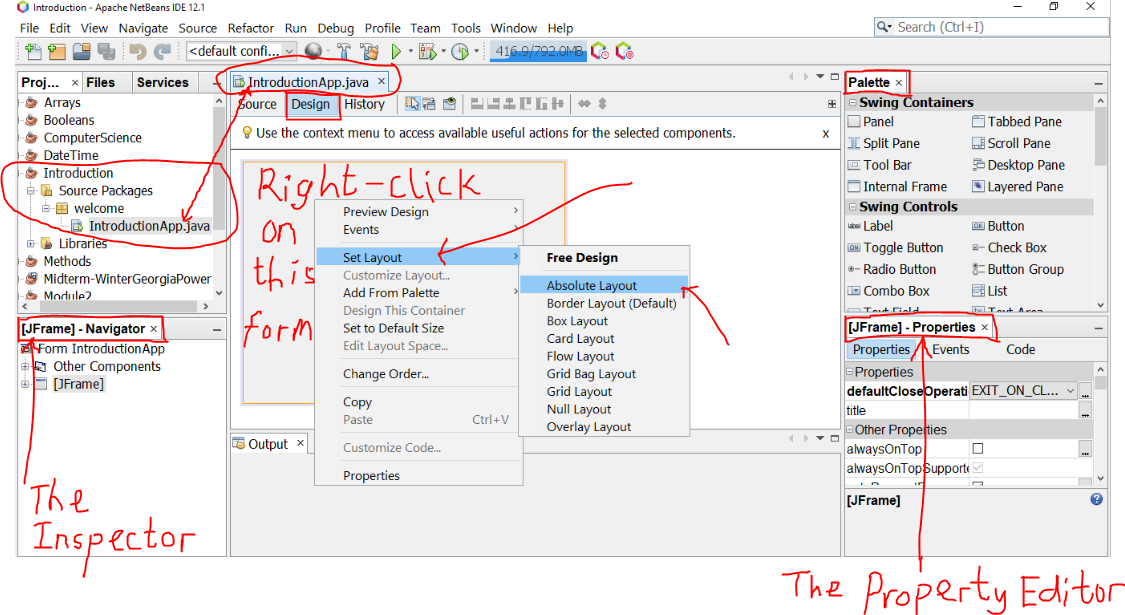This screenshot has height=615, width=1125.
Task: Click the Save All toolbar icon
Action: point(106,52)
